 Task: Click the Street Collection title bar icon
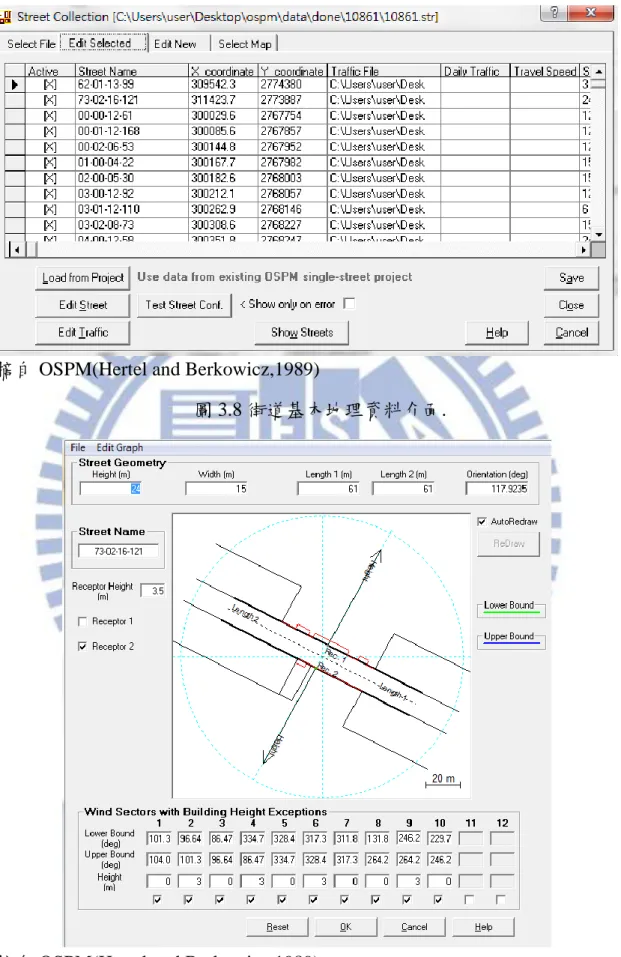(x=5, y=16)
